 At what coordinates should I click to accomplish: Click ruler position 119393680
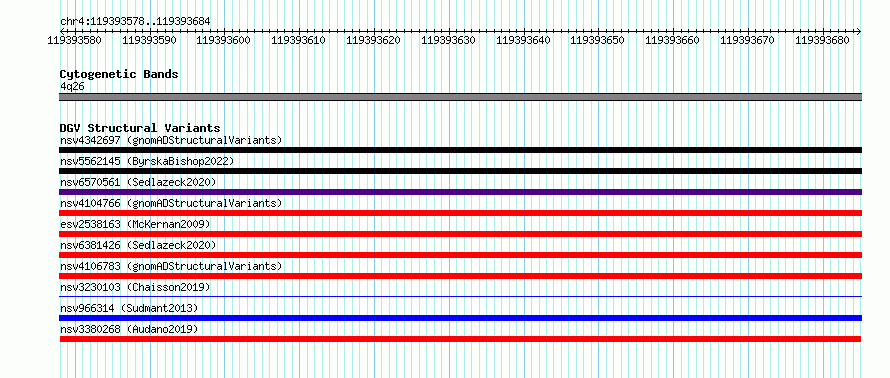coord(822,40)
